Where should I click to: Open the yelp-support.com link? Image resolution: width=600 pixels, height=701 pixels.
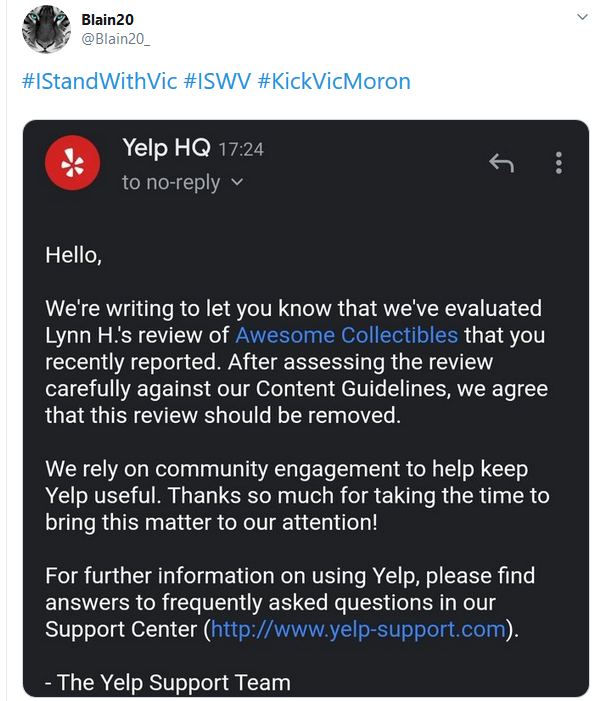tap(358, 629)
